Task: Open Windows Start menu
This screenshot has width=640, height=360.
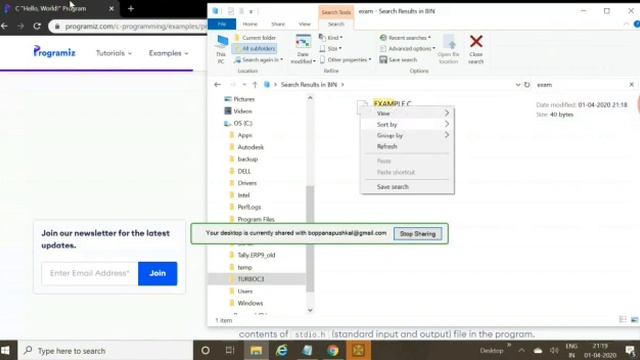Action: (x=6, y=351)
